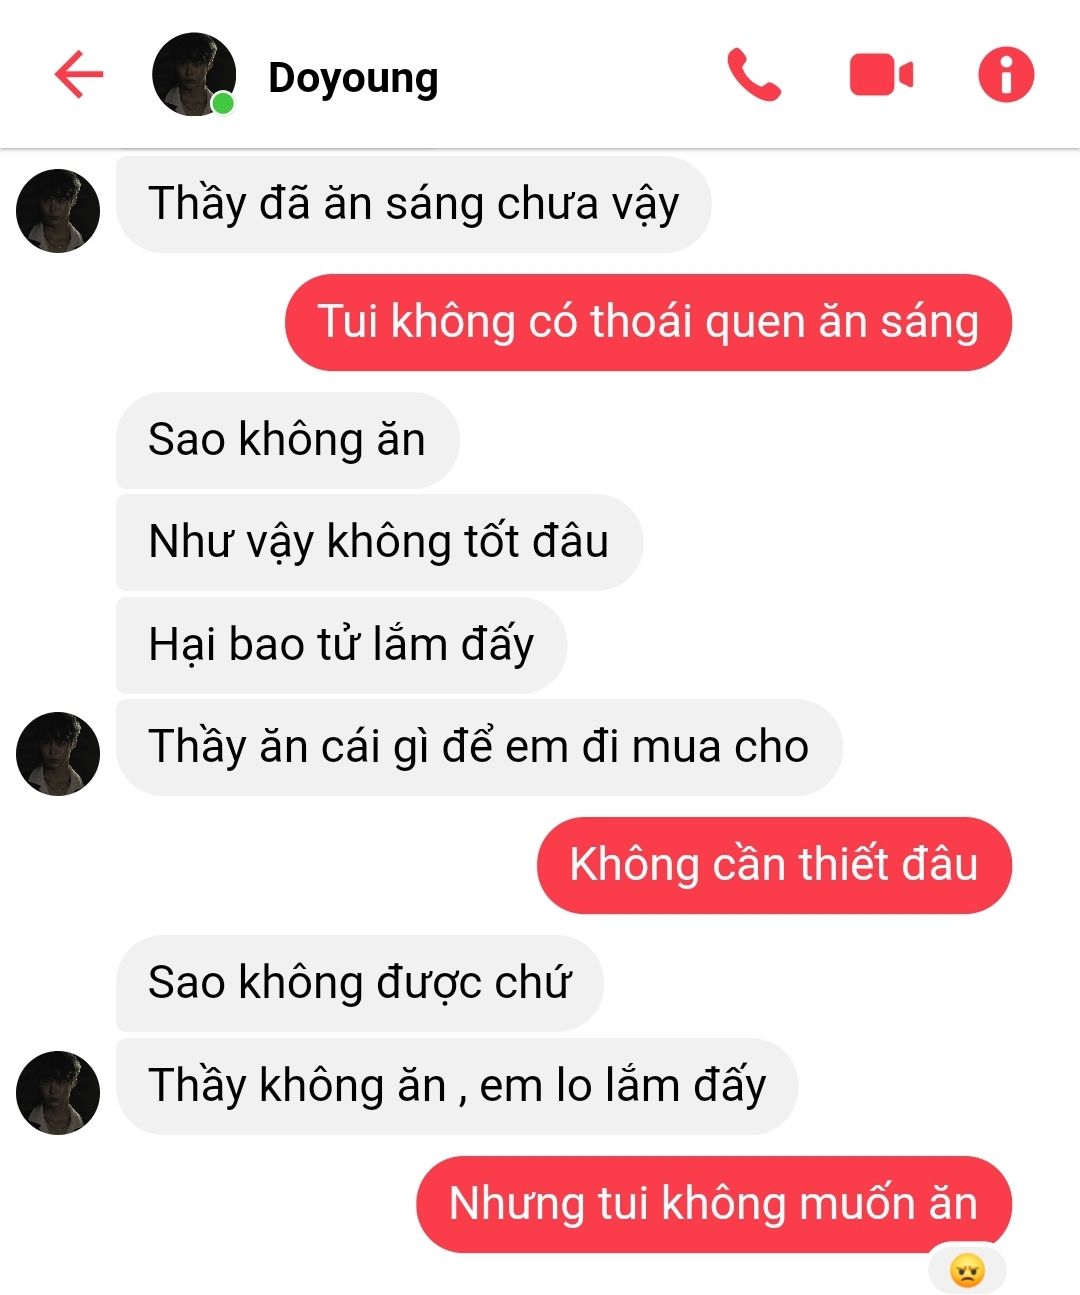Tap avatar beside "Thầy ăn cái gì để em đi mua cho"
Image resolution: width=1080 pixels, height=1295 pixels.
click(x=58, y=754)
